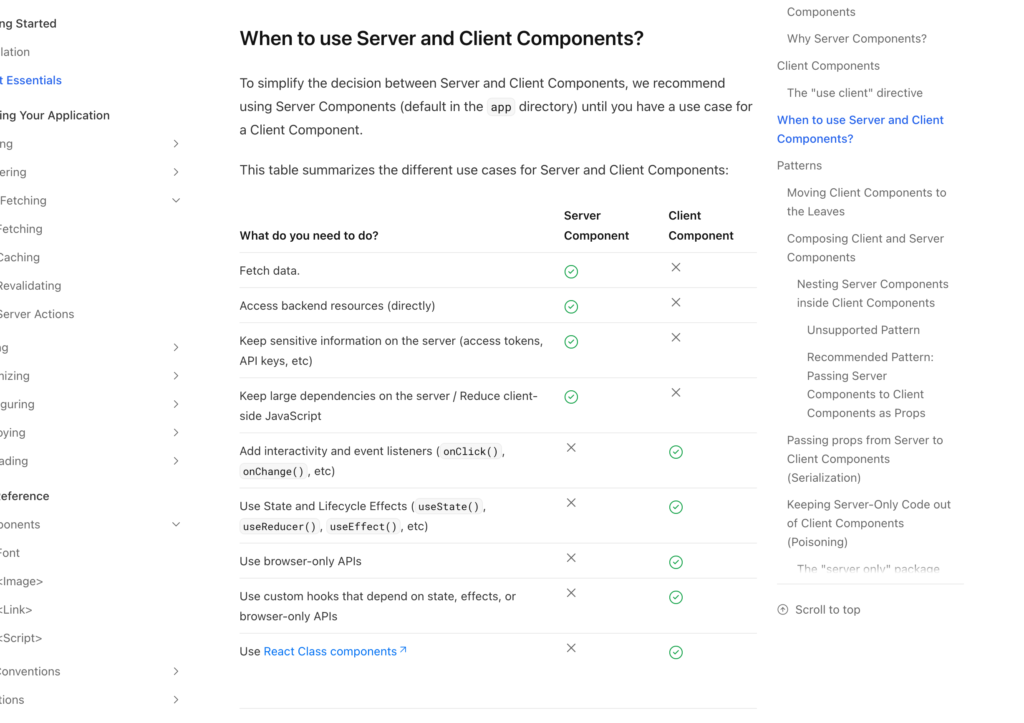Click the Client Component checkmark for Use browser-only APIs

click(675, 562)
